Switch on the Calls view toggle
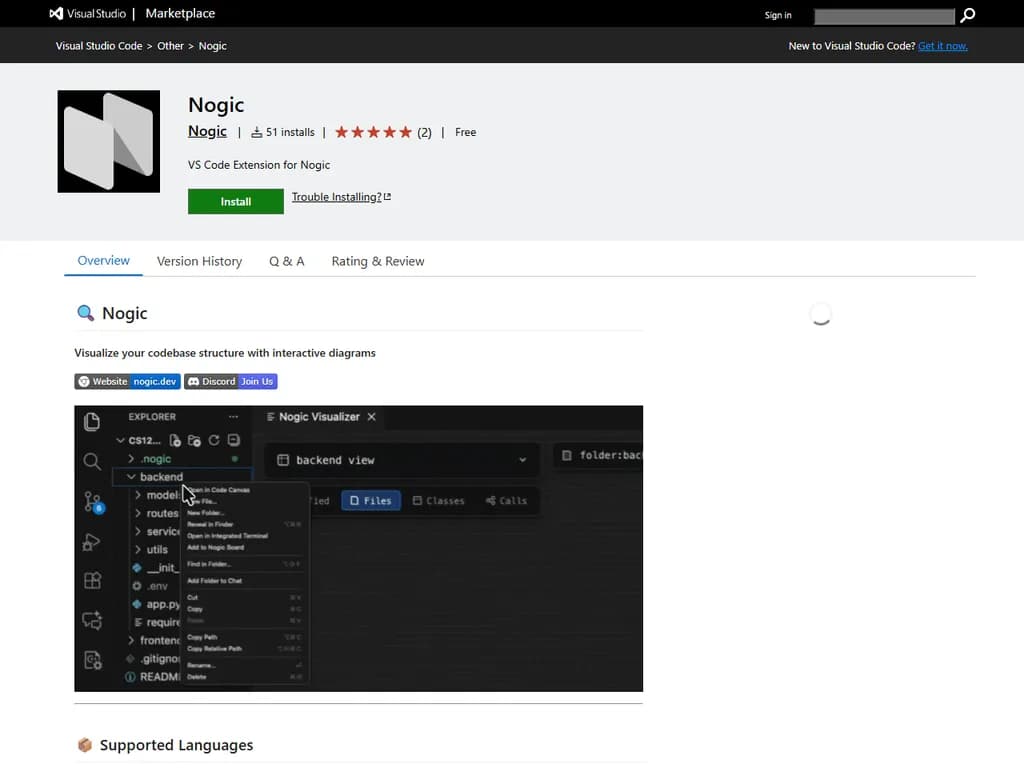The height and width of the screenshot is (768, 1024). click(506, 500)
